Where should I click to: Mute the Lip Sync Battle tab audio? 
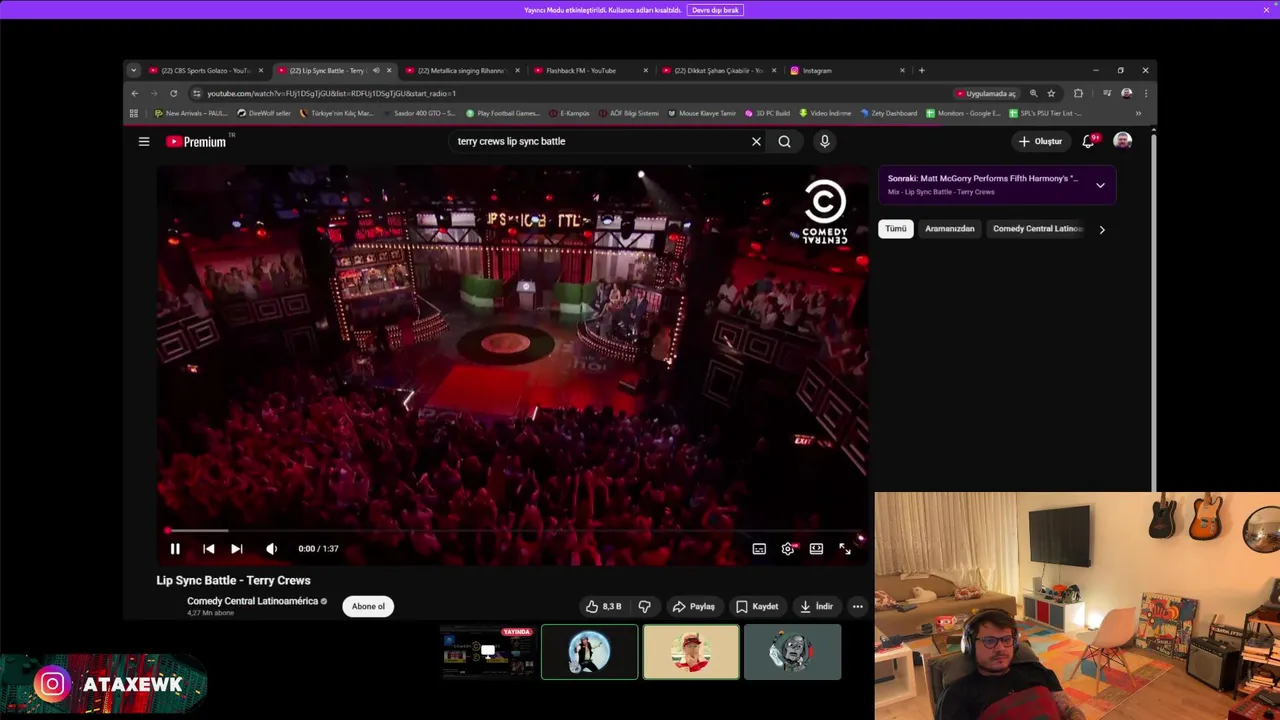376,71
